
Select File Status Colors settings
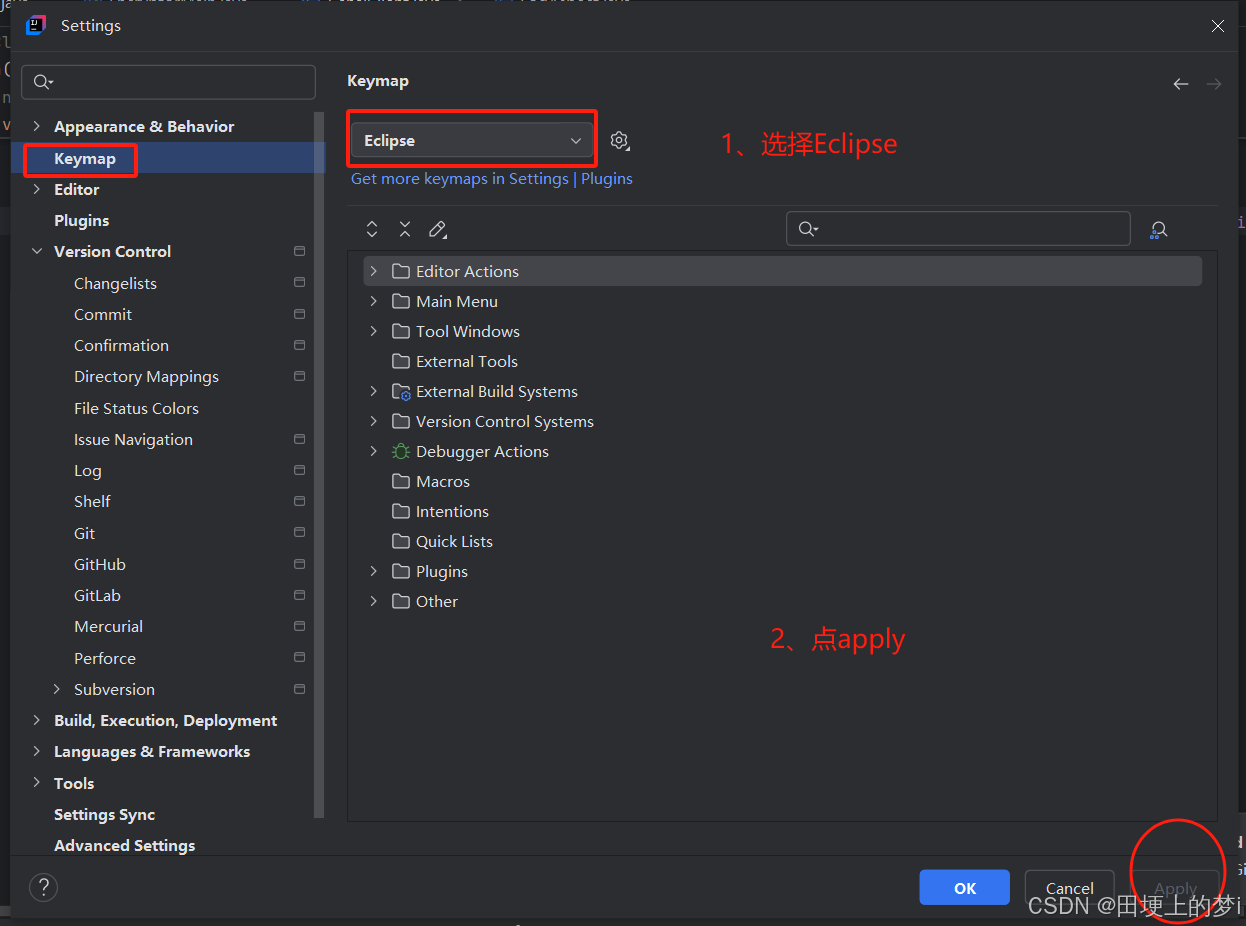click(136, 408)
